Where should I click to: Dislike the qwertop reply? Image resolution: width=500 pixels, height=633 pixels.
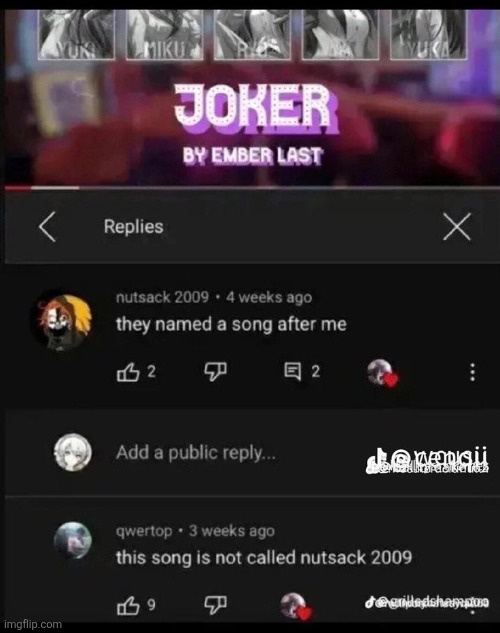pos(215,605)
